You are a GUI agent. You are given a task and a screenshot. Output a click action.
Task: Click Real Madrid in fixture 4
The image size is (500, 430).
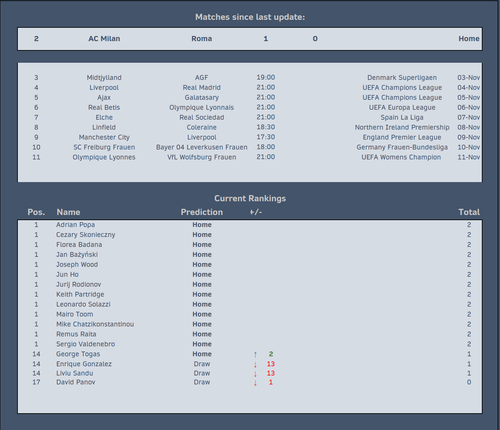coord(202,88)
